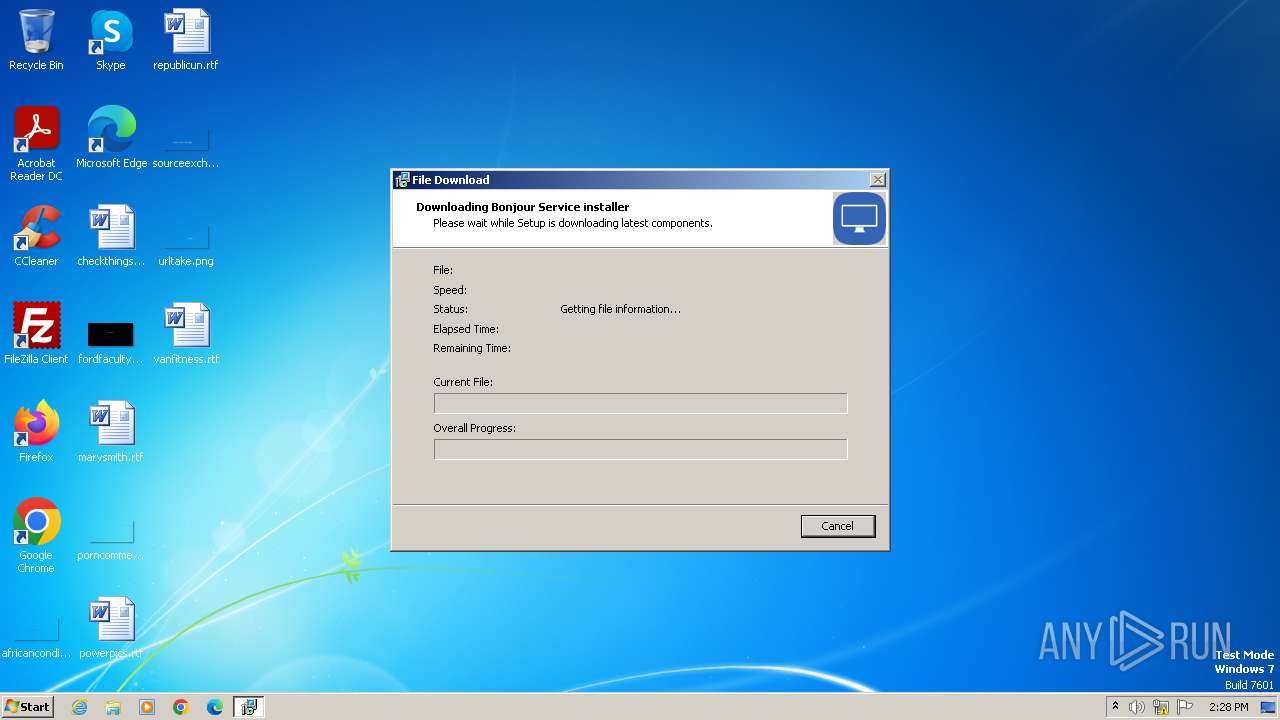Select the urltake.png image file
1280x720 pixels.
(186, 243)
